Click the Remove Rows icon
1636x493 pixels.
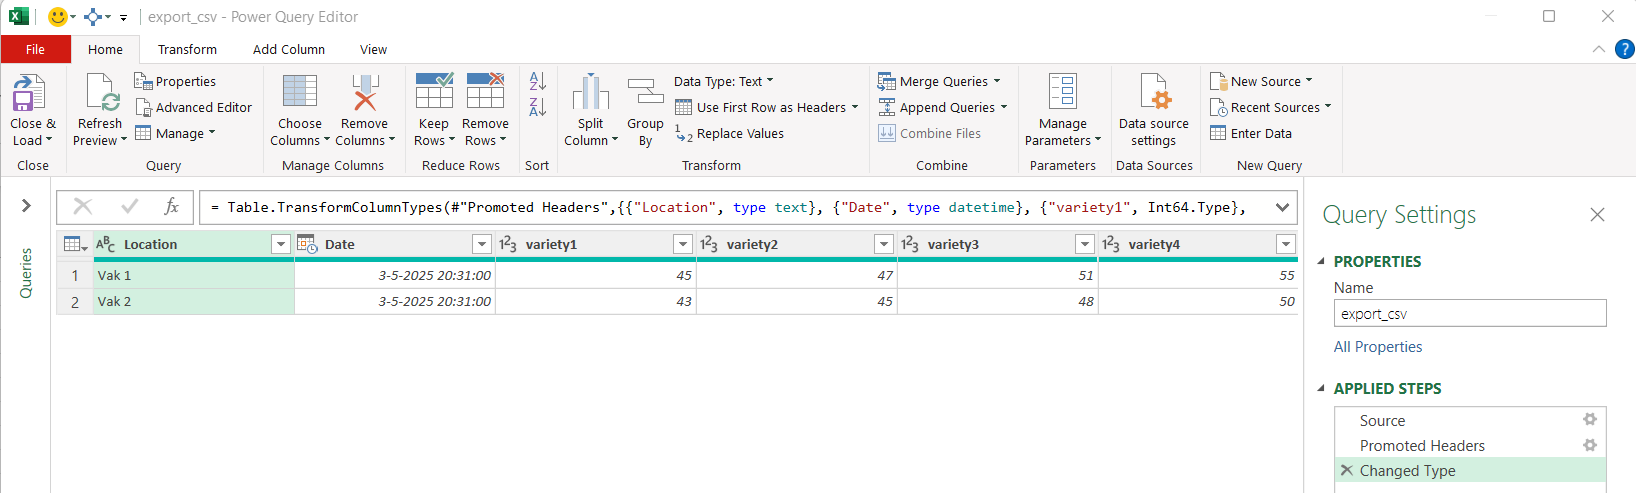(x=485, y=92)
